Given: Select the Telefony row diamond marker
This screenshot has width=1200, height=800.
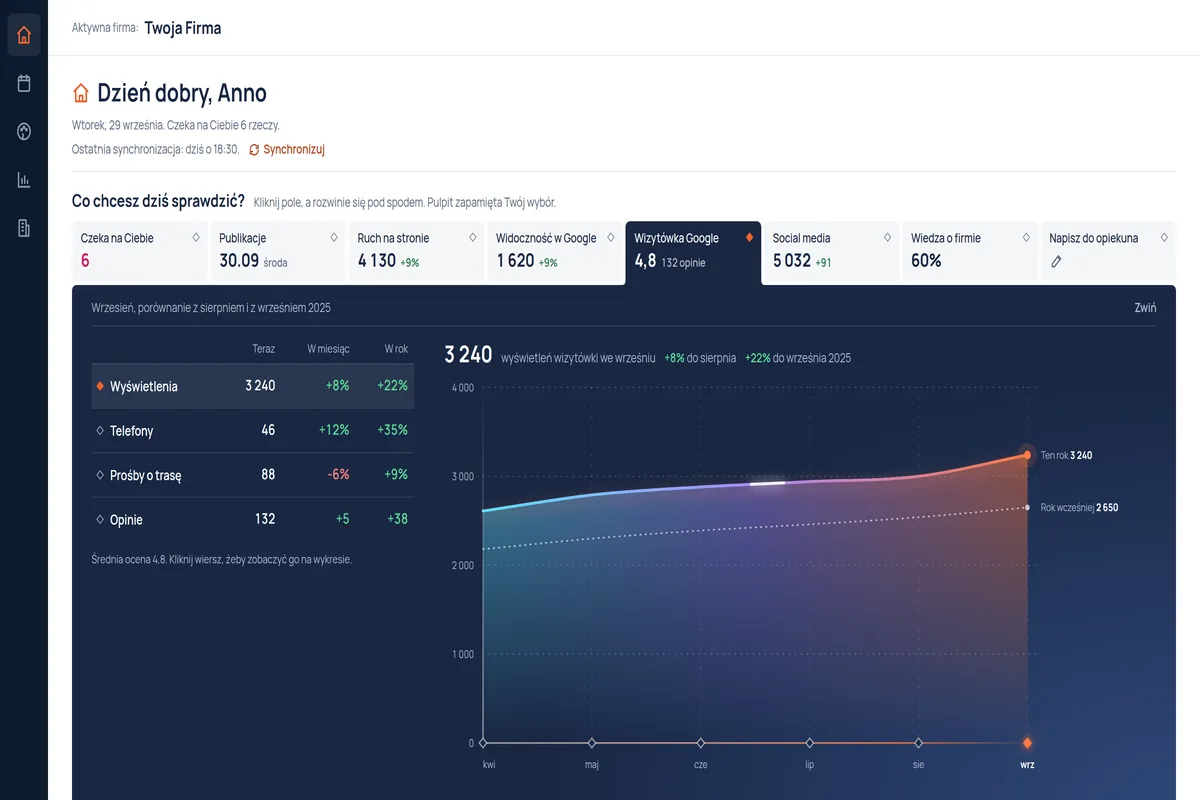Looking at the screenshot, I should [x=100, y=431].
